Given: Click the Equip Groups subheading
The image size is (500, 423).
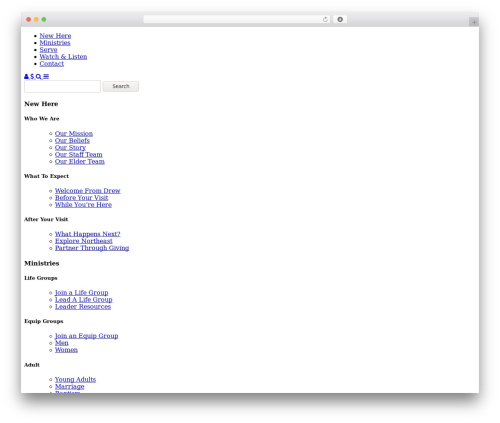Looking at the screenshot, I should coord(44,321).
